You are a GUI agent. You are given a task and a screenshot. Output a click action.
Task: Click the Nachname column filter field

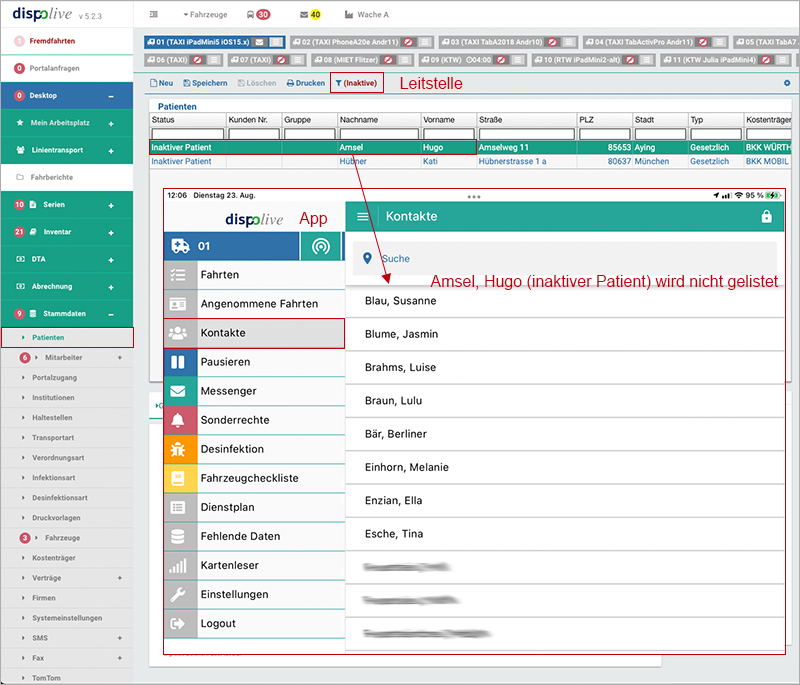point(379,134)
